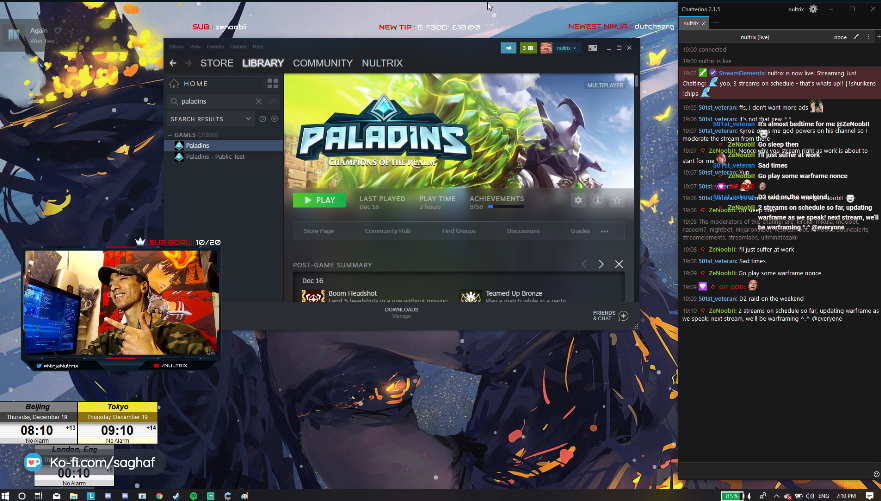Viewport: 881px width, 501px height.
Task: Switch Steam to Big Picture mode
Action: [592, 48]
